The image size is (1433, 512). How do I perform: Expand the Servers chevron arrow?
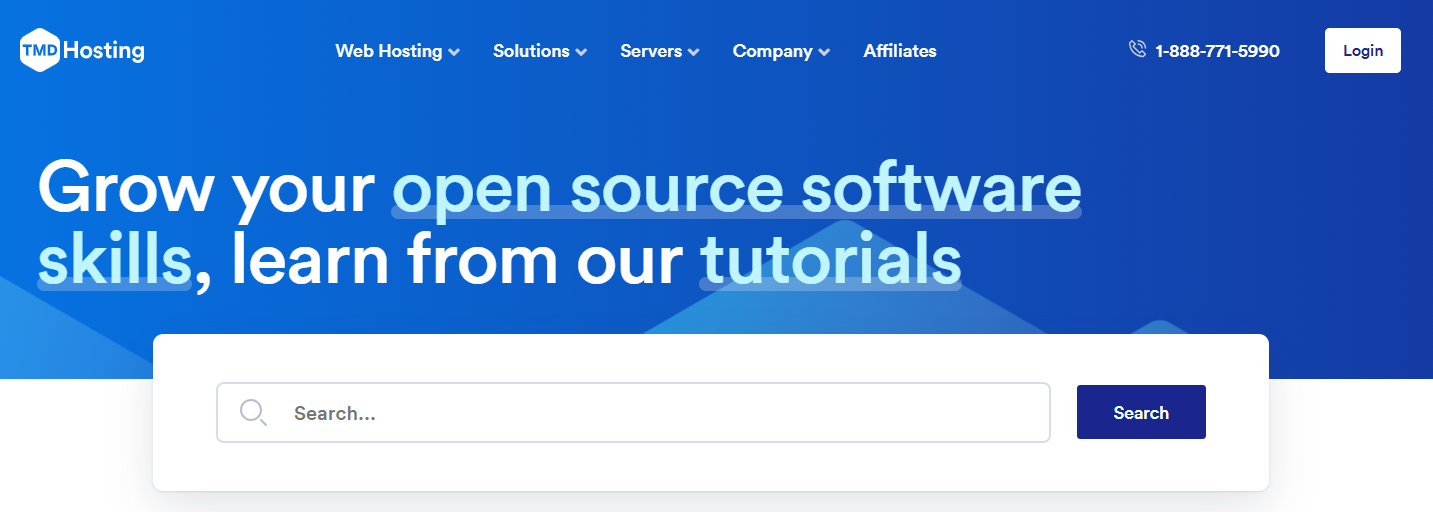(693, 52)
